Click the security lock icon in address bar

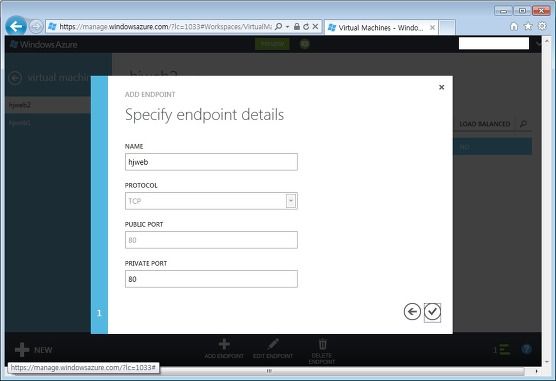click(297, 27)
